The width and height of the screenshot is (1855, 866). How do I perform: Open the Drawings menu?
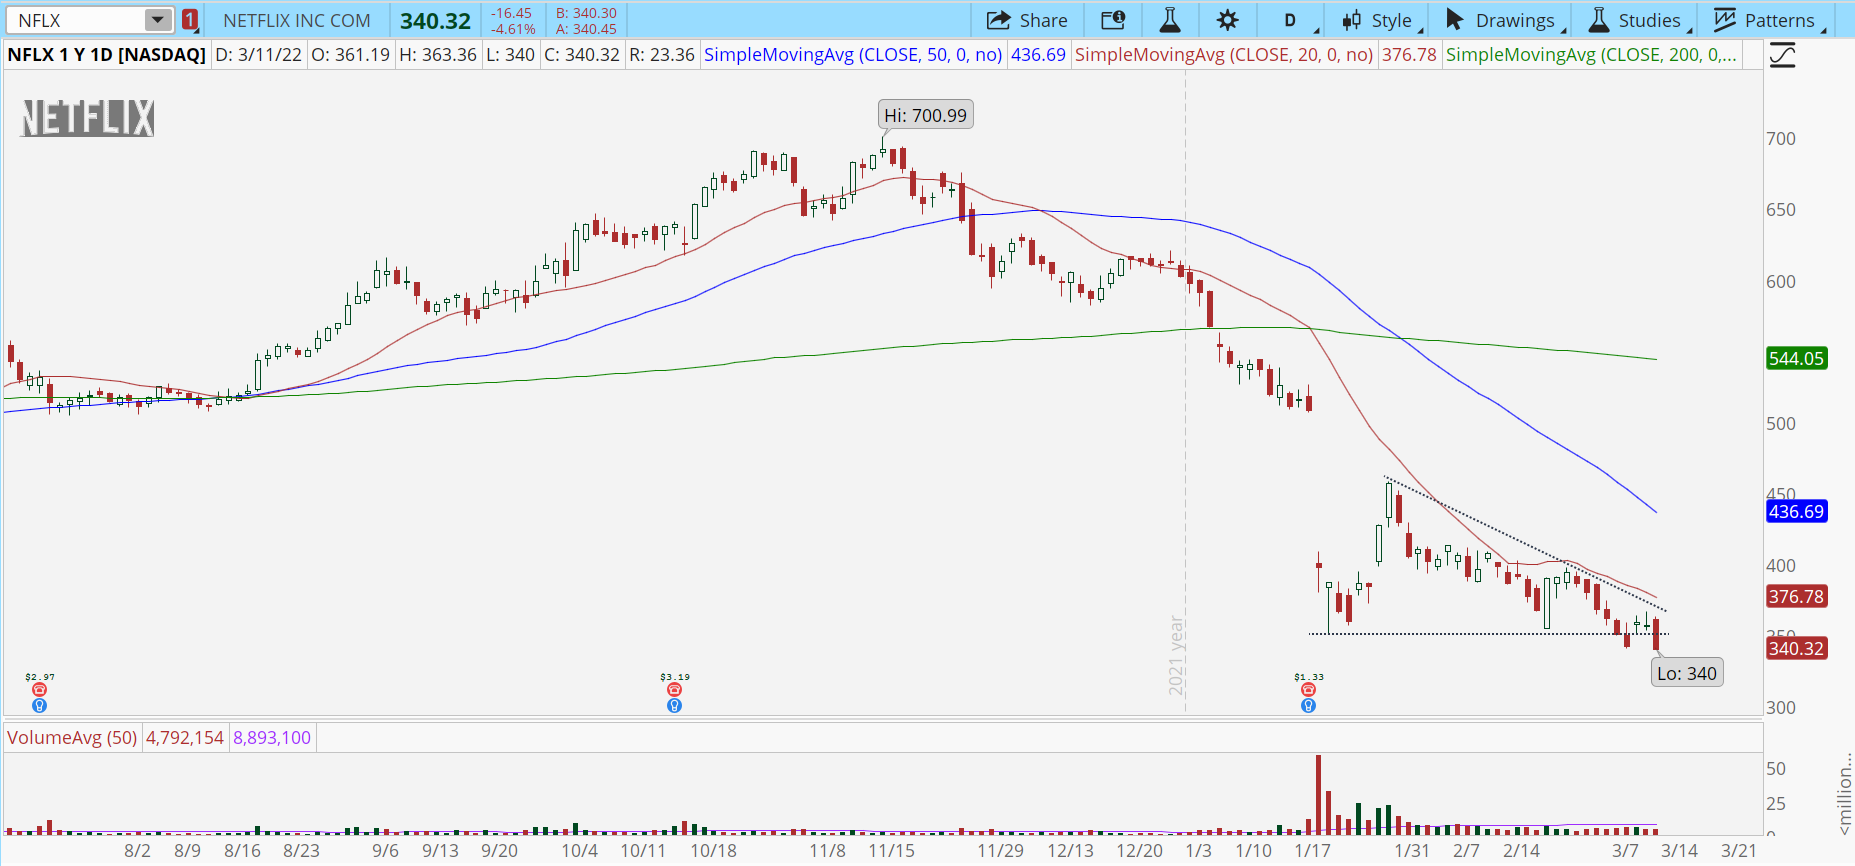pos(1506,20)
